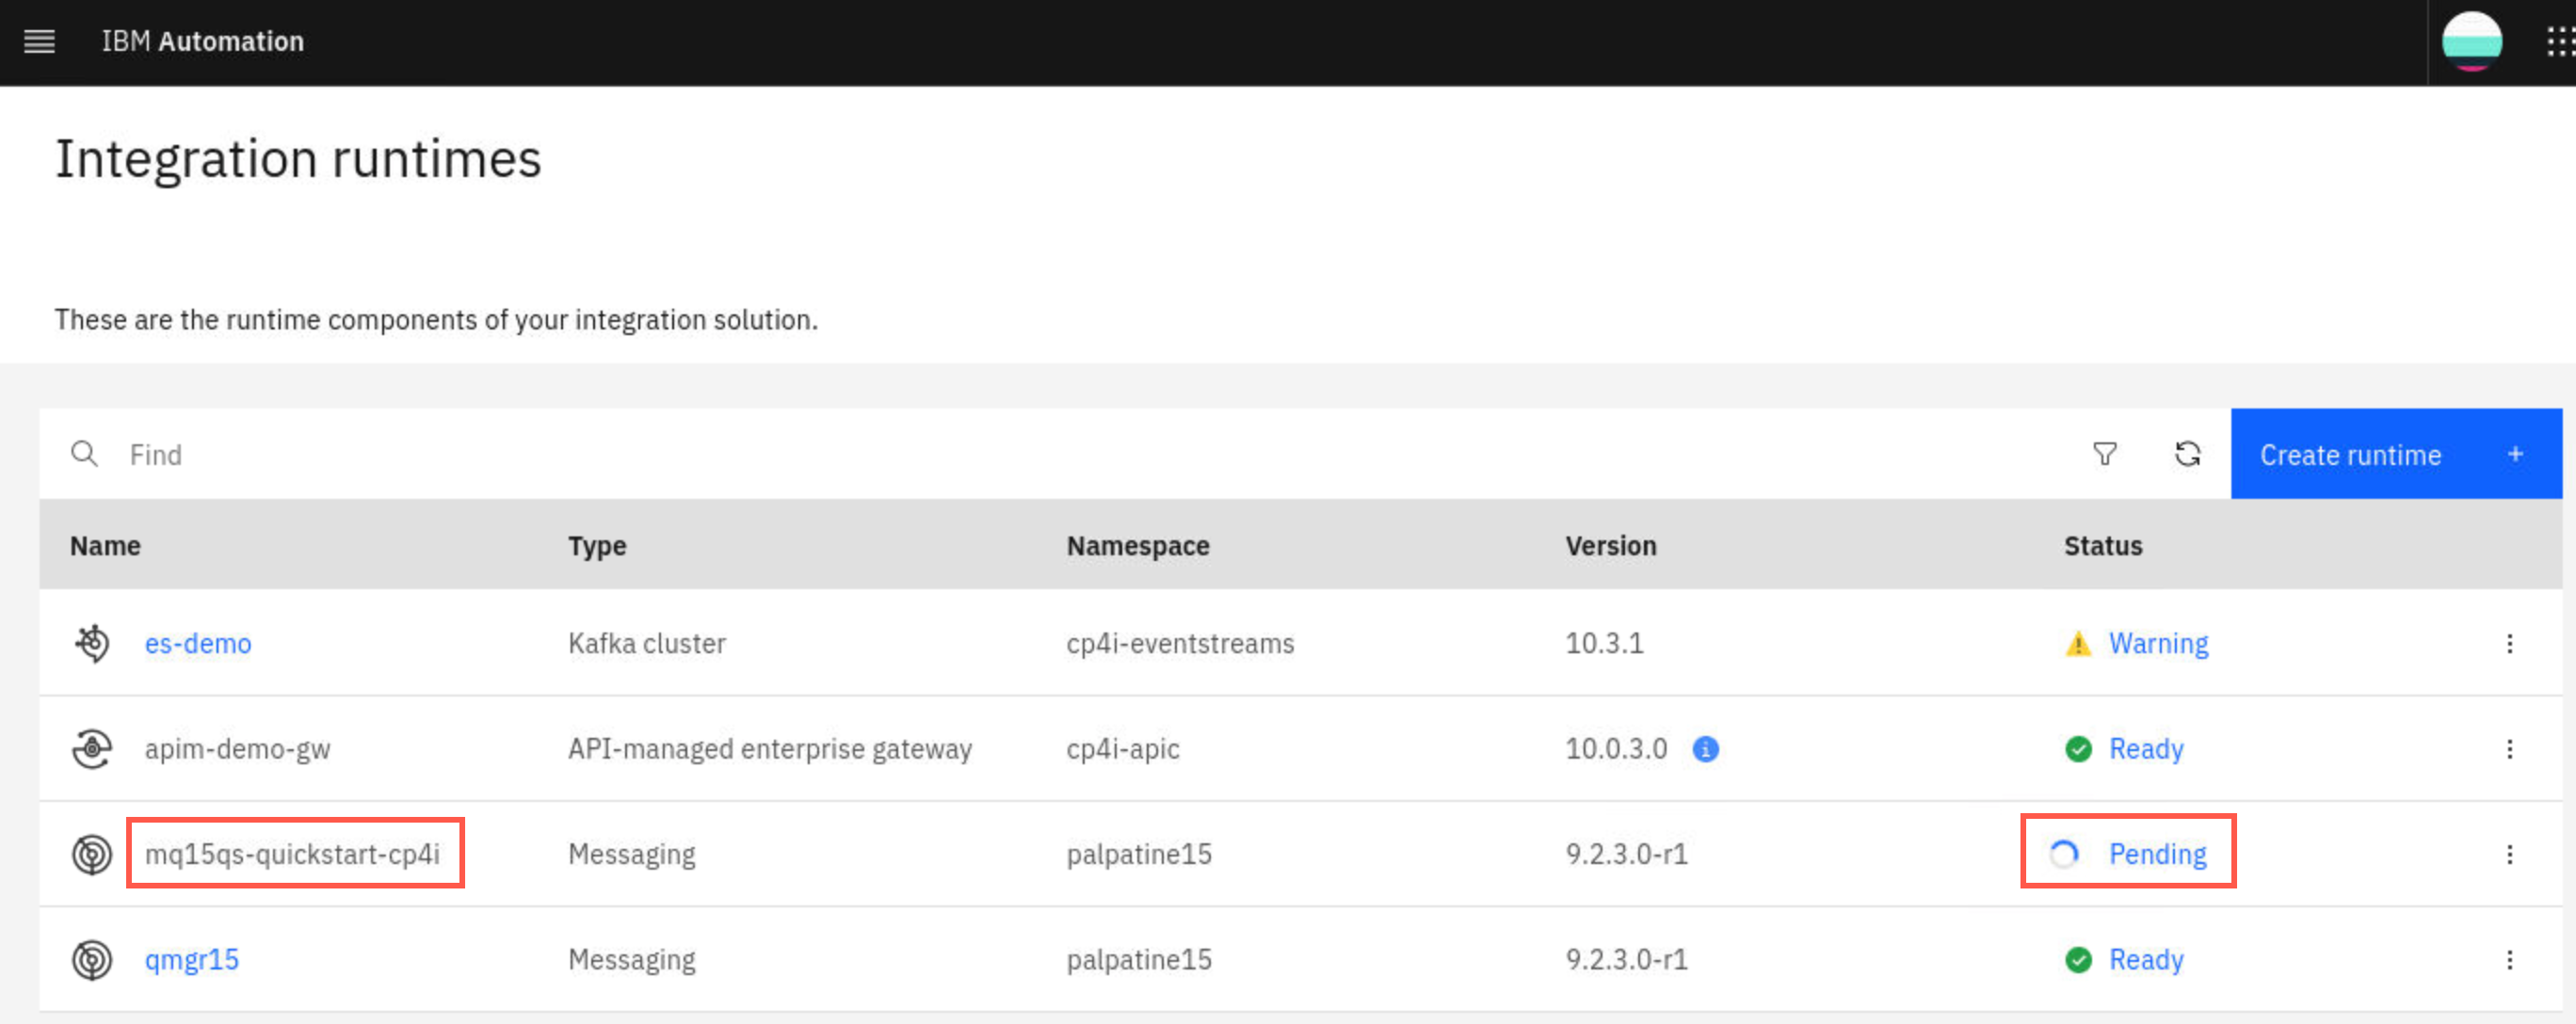Click the green check icon for apim-demo-gw
Image resolution: width=2576 pixels, height=1024 pixels.
pyautogui.click(x=2078, y=749)
